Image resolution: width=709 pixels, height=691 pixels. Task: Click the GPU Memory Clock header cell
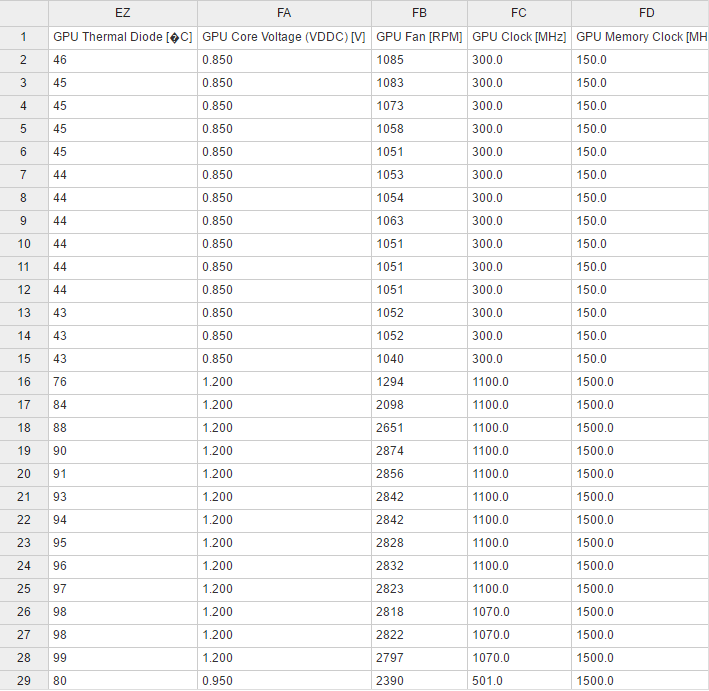tap(640, 37)
